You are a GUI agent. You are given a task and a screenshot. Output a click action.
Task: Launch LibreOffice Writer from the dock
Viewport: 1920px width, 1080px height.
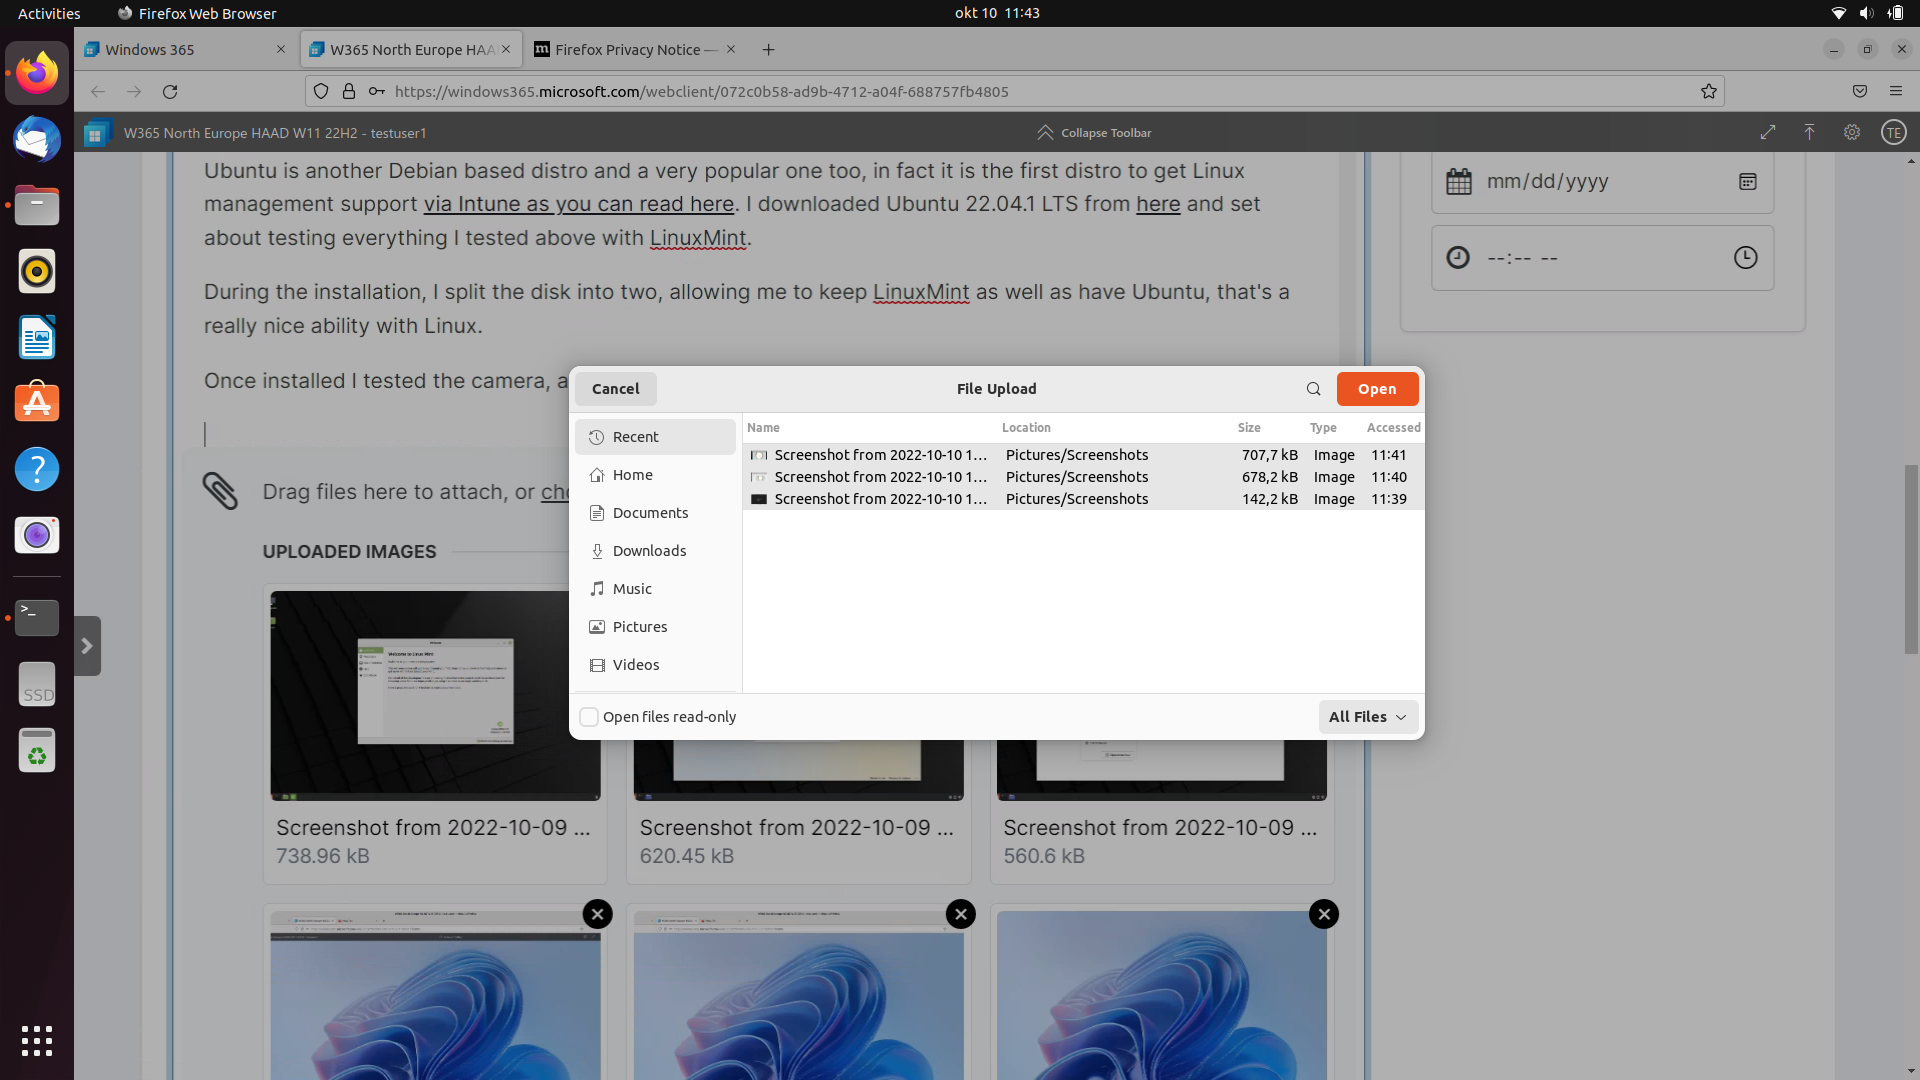coord(37,337)
